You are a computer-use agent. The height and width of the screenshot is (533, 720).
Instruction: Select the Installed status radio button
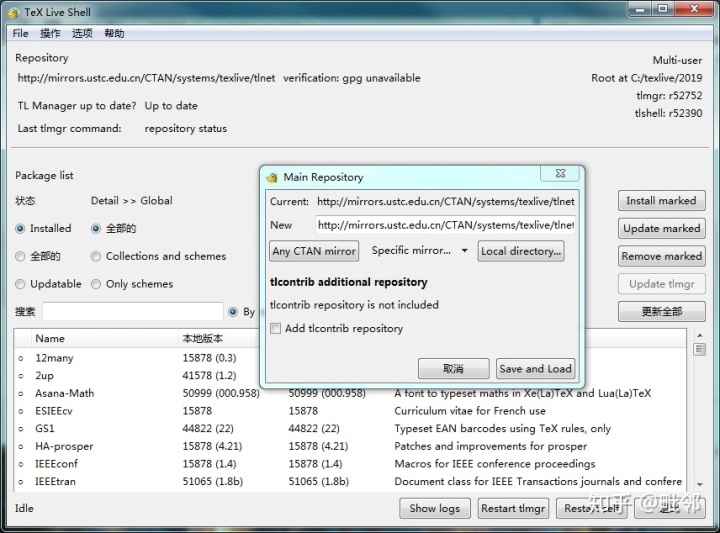point(20,229)
